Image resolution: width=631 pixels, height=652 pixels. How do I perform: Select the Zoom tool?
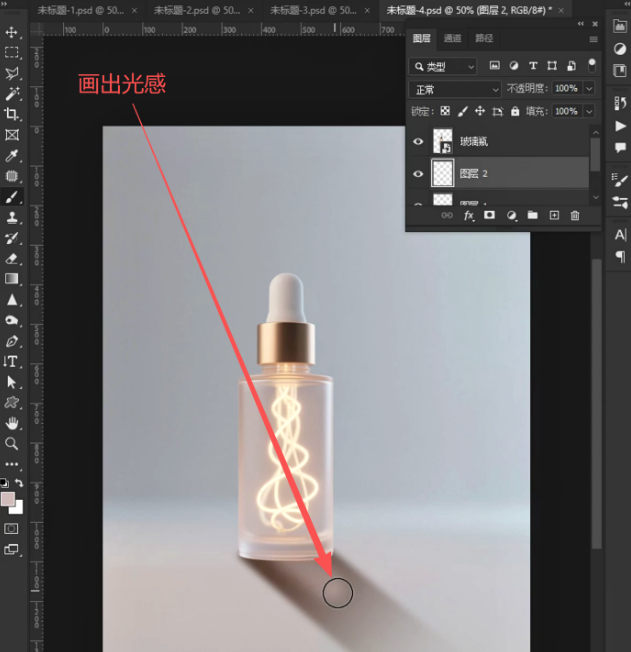11,444
